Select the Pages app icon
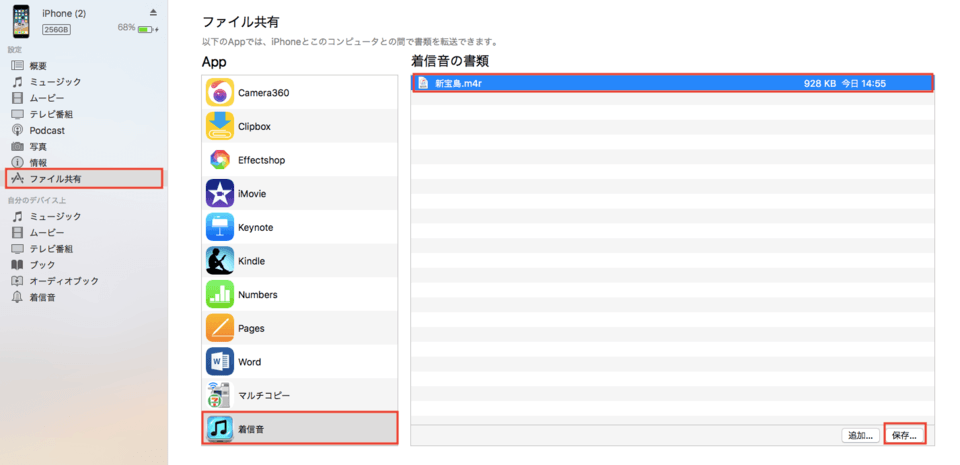The image size is (960, 465). coord(220,329)
